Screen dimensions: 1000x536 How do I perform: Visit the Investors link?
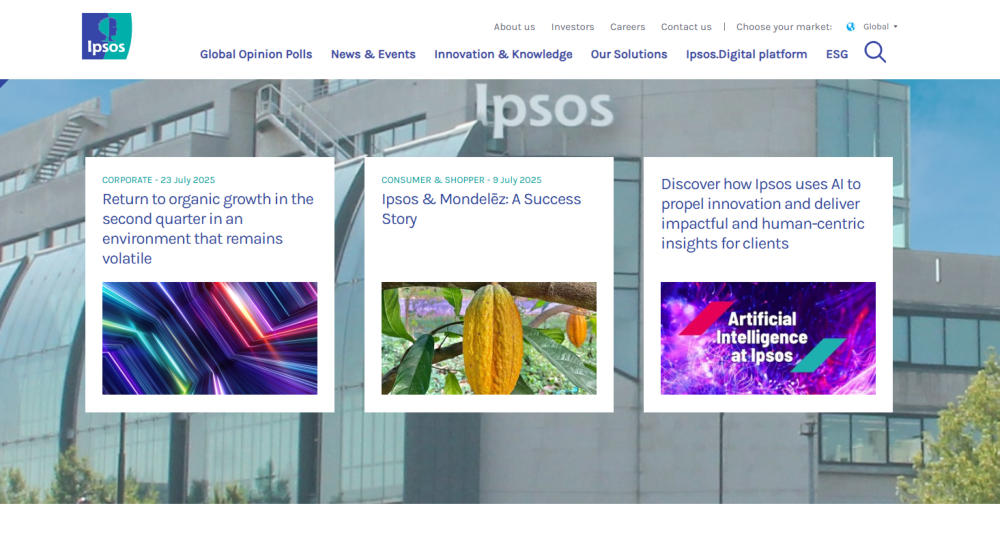573,27
